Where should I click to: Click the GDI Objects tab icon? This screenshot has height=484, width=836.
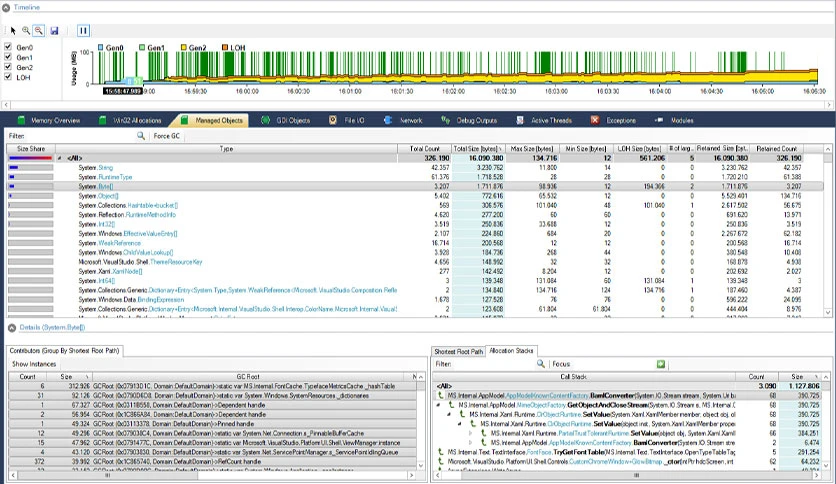pyautogui.click(x=266, y=120)
